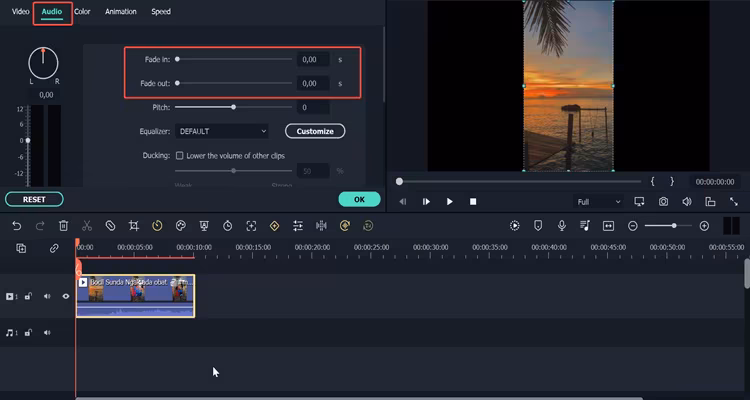Click the Undo icon
The height and width of the screenshot is (400, 750).
(17, 226)
